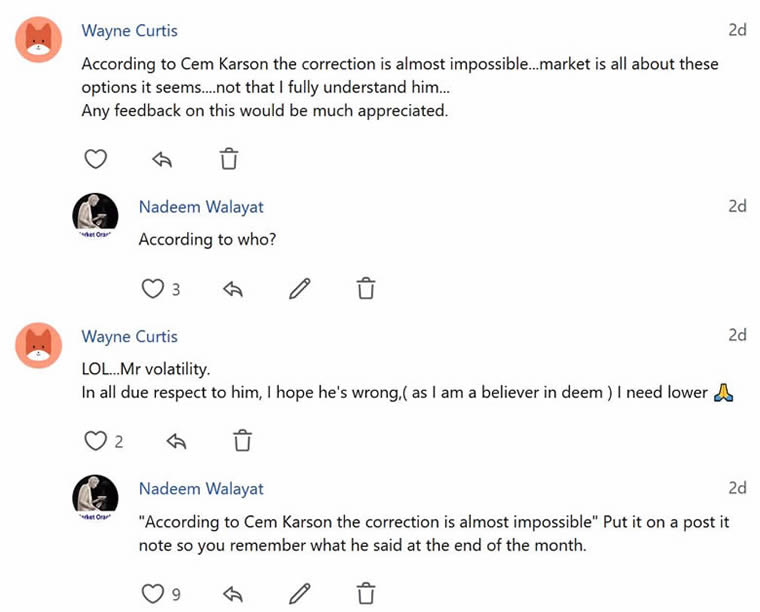This screenshot has width=760, height=612.
Task: Like the "LOL...Mr volatility" comment
Action: pos(95,441)
